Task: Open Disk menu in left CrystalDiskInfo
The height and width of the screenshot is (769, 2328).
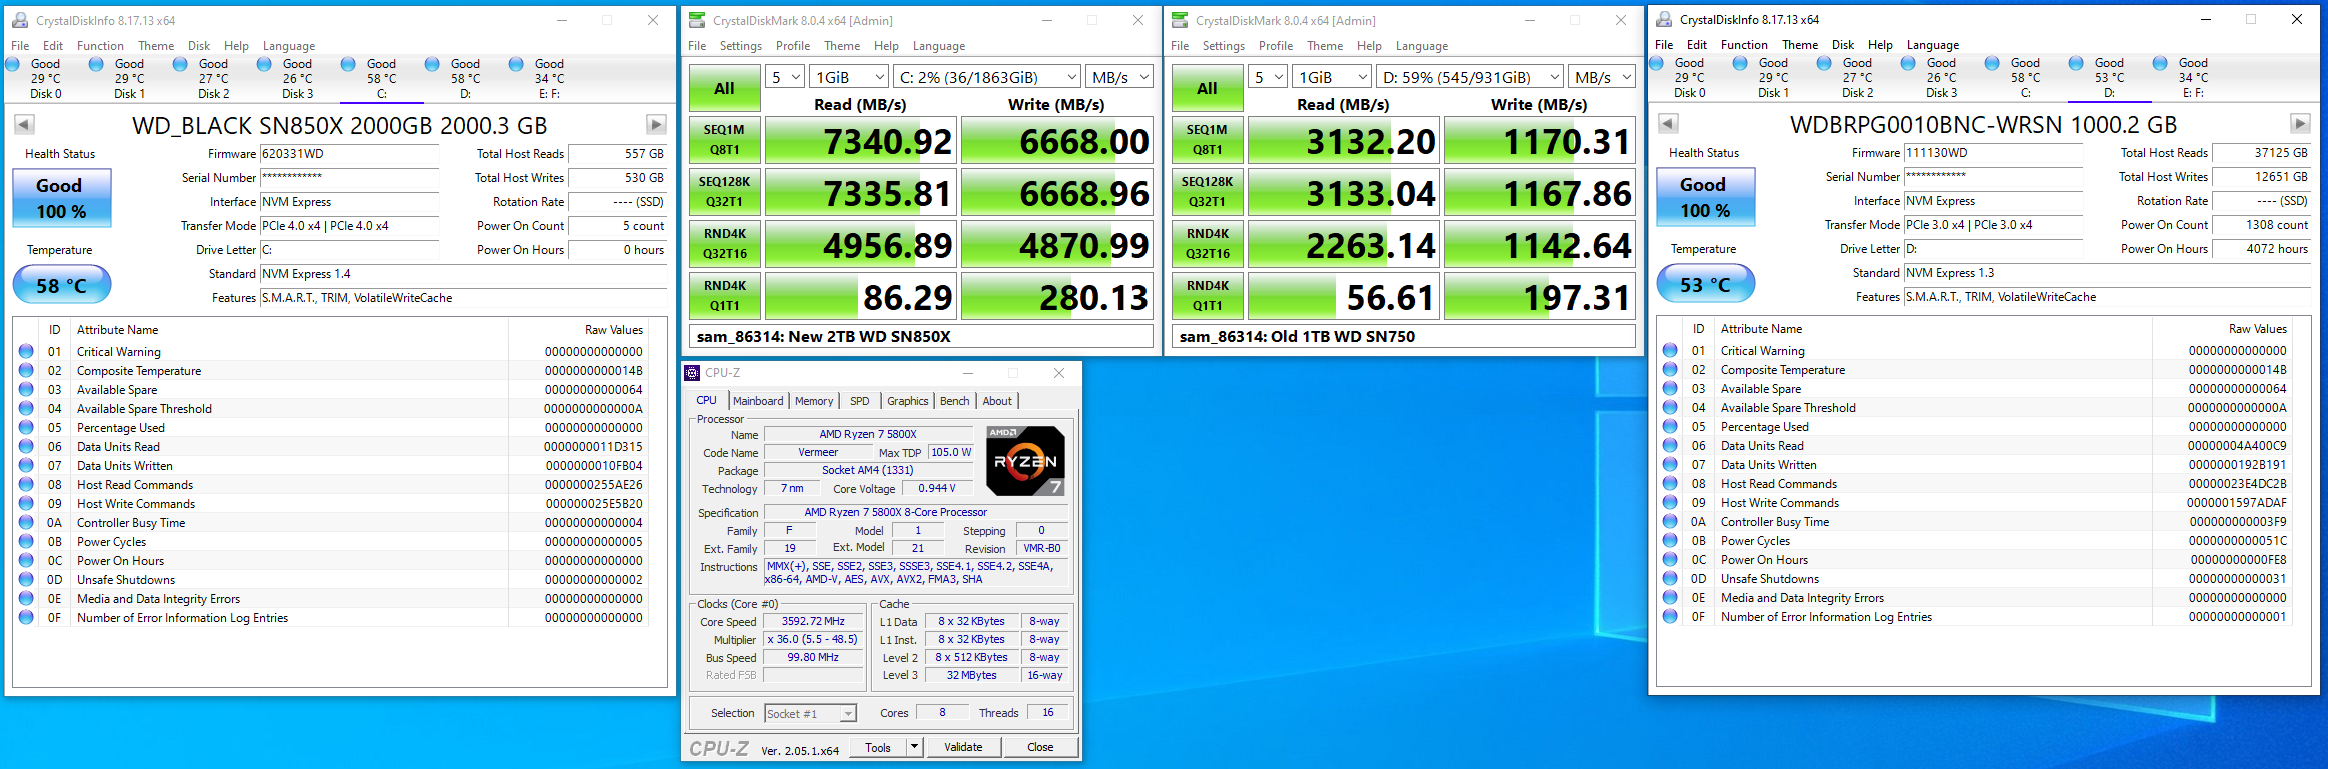Action: [x=199, y=46]
